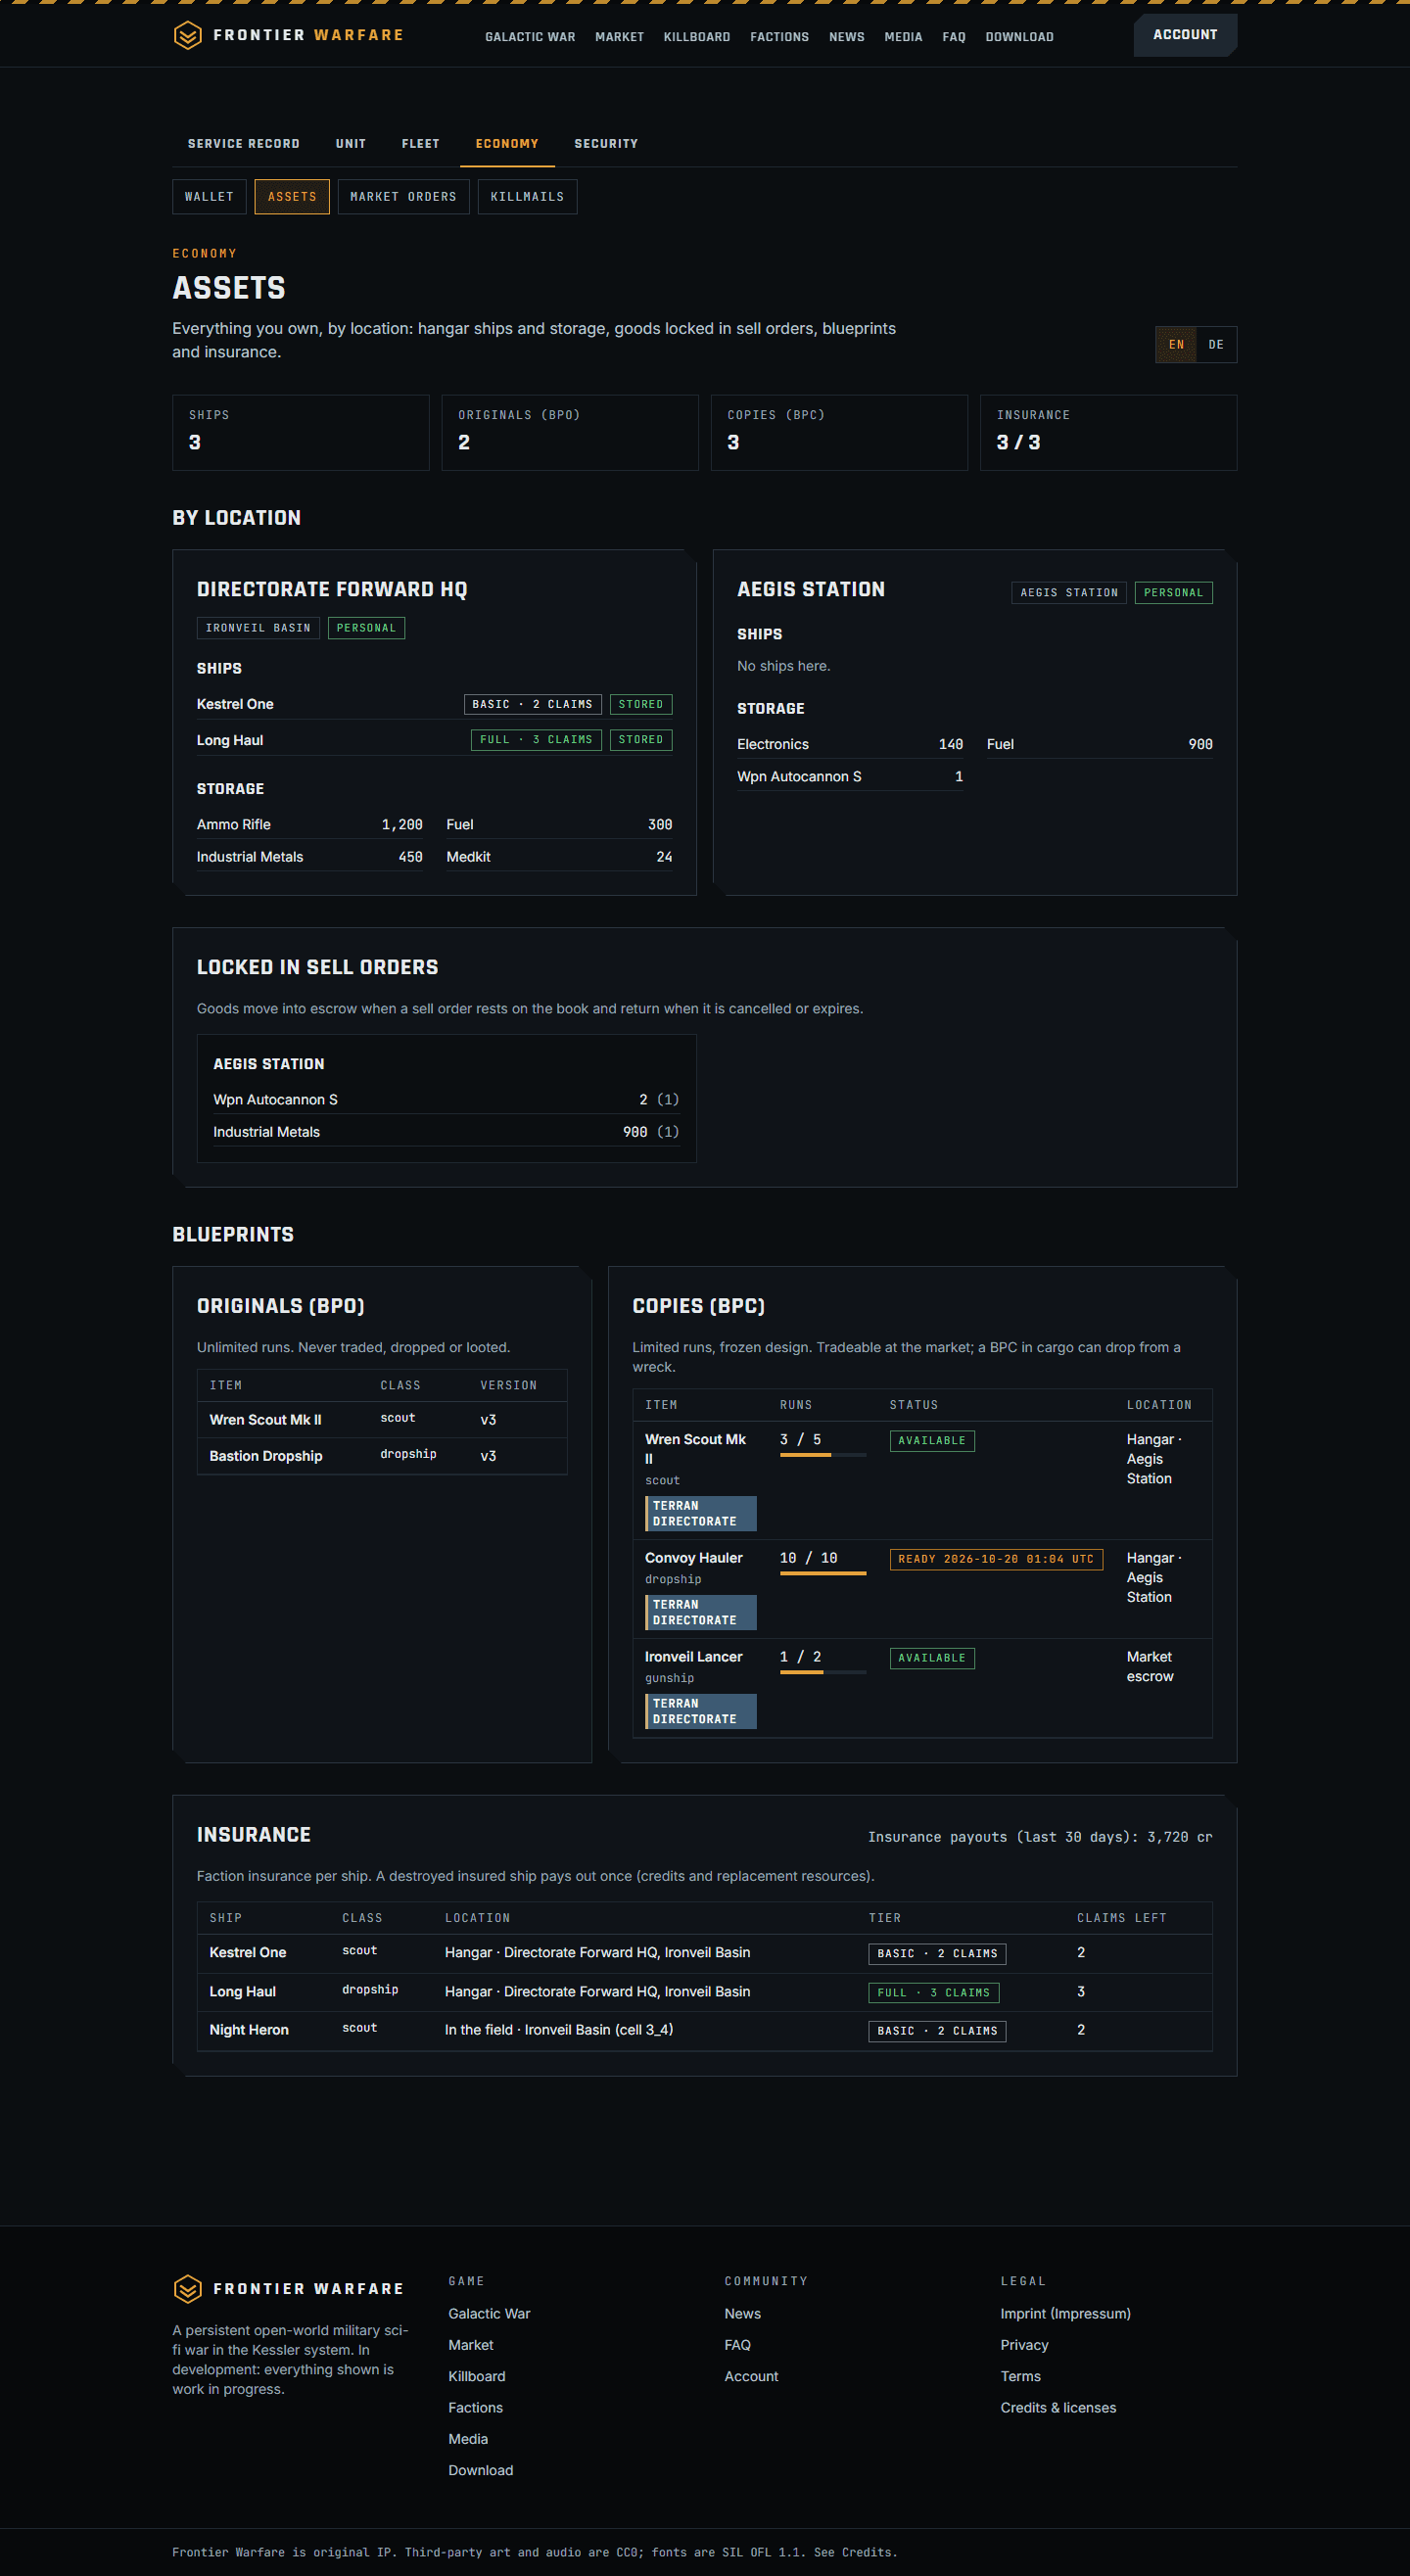Show the Killmails sub-tab

pyautogui.click(x=527, y=197)
